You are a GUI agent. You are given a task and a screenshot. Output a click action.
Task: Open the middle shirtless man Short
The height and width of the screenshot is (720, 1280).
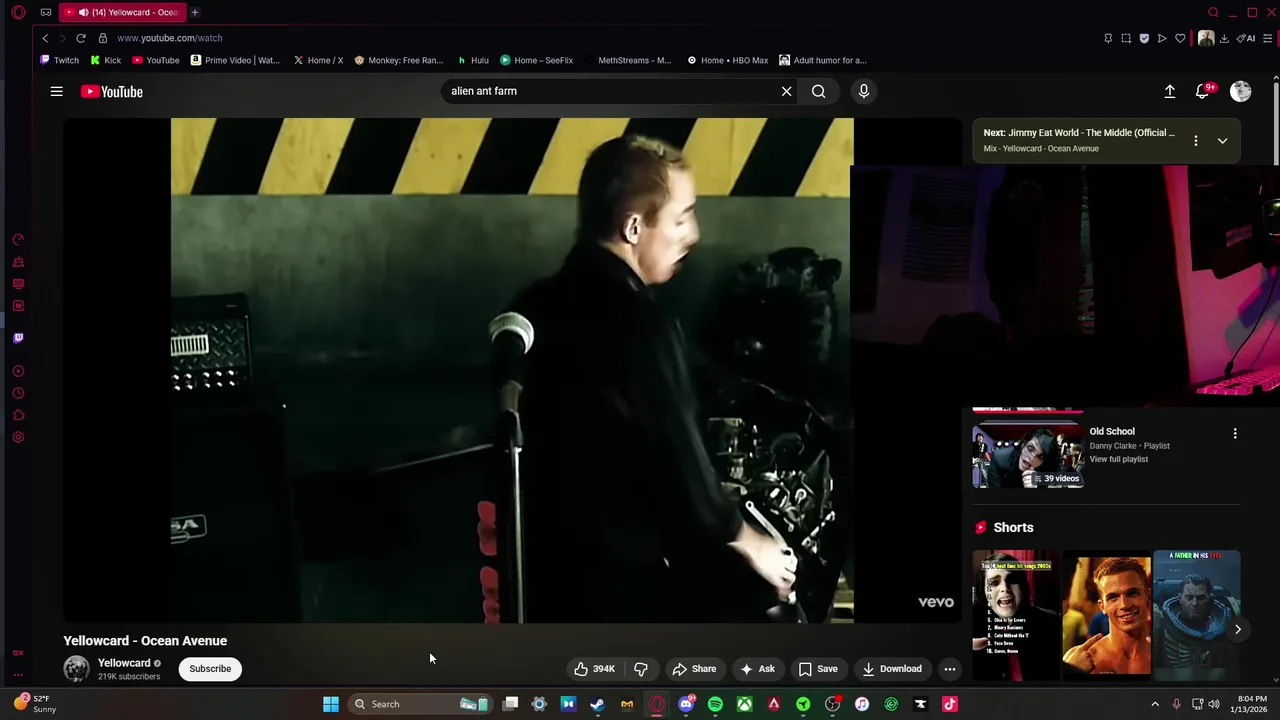(1106, 615)
